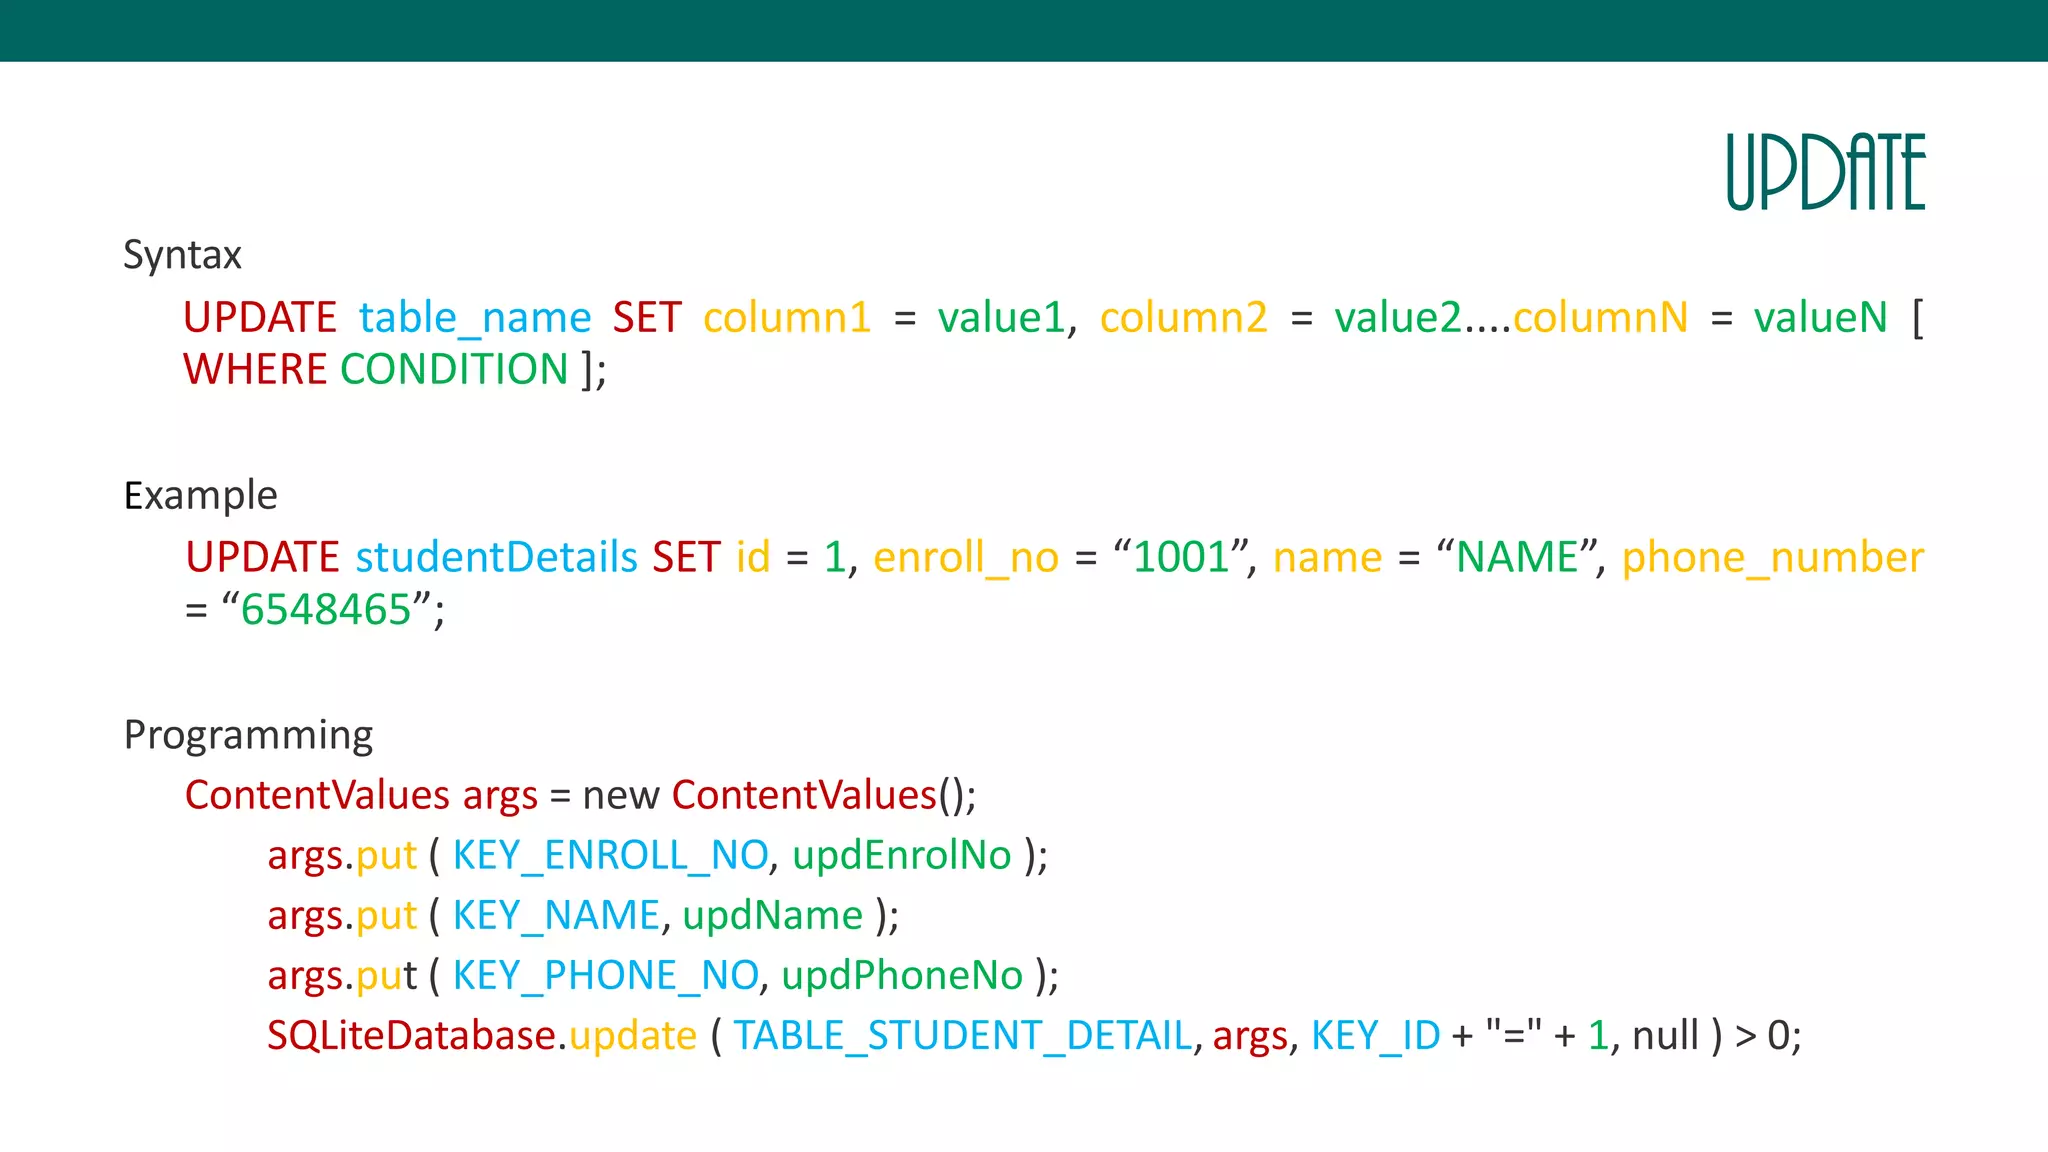Click 'studentDetails' in the example
2048x1152 pixels.
496,557
